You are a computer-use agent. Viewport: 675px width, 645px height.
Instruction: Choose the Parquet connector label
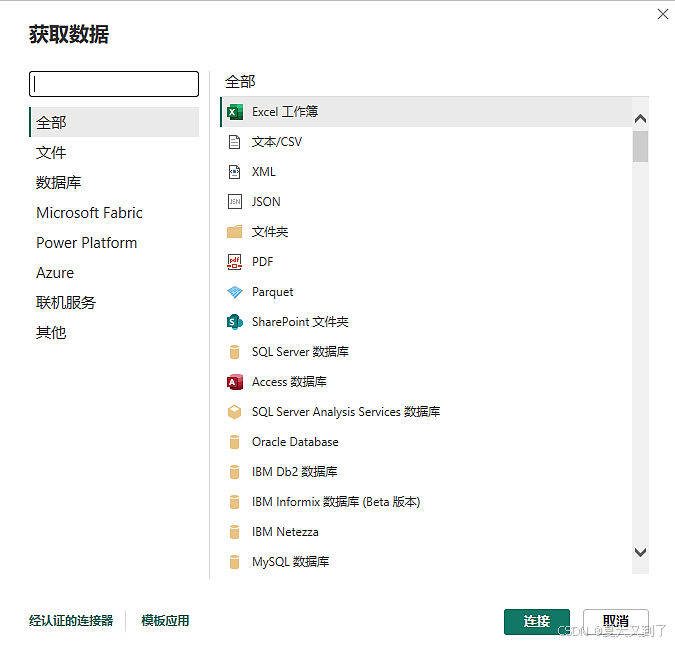tap(272, 292)
